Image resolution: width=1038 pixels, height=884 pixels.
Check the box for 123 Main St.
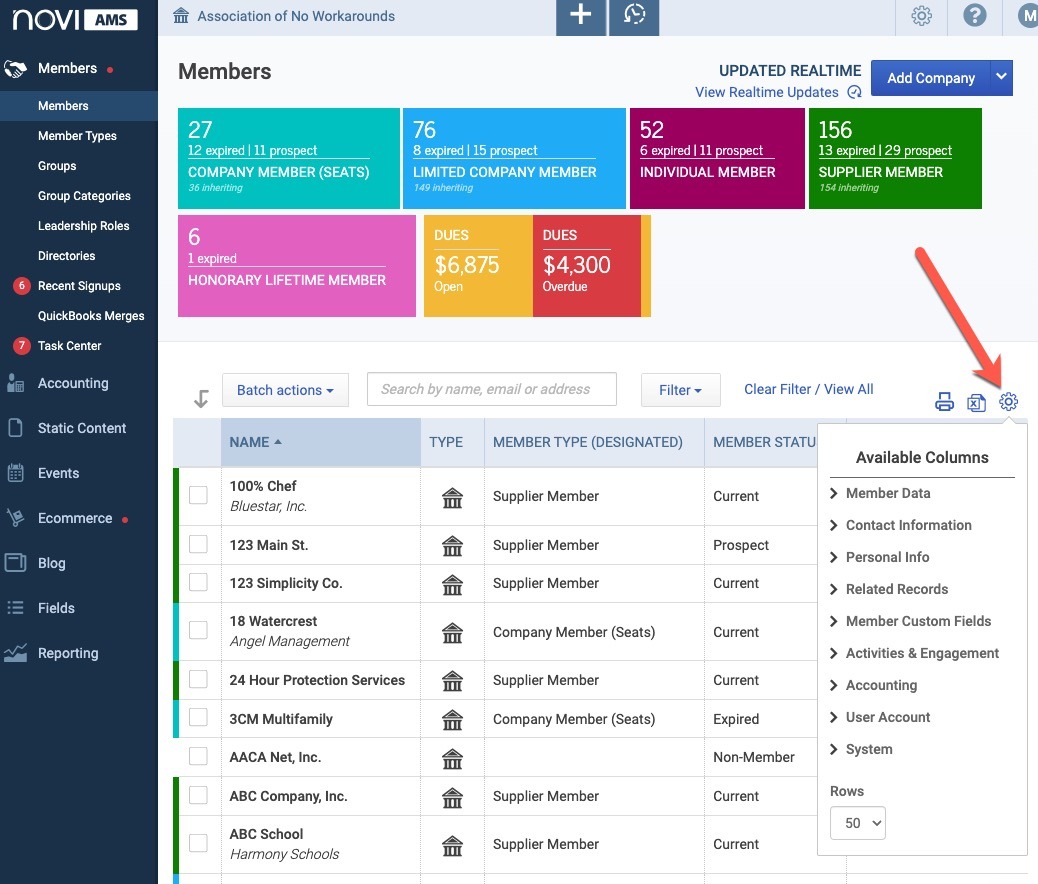click(x=198, y=544)
